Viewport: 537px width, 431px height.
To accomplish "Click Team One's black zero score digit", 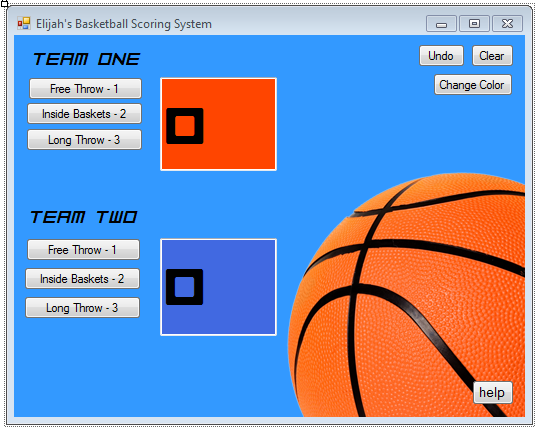I will [185, 126].
